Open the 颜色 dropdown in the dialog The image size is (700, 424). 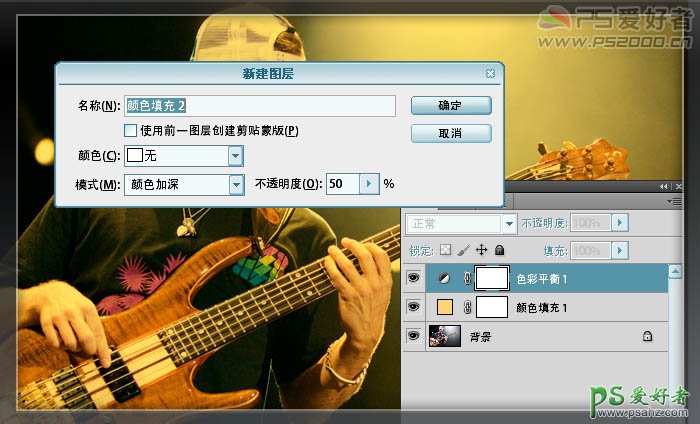tap(235, 156)
